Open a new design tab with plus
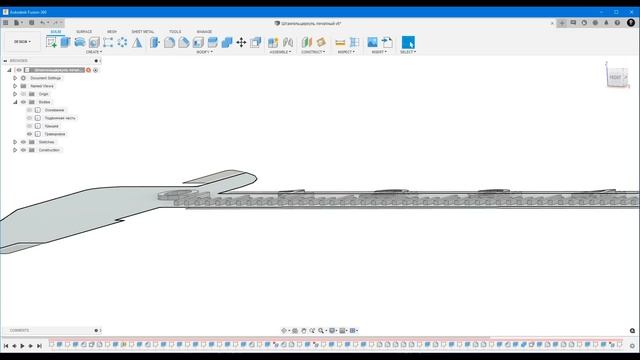 (562, 23)
